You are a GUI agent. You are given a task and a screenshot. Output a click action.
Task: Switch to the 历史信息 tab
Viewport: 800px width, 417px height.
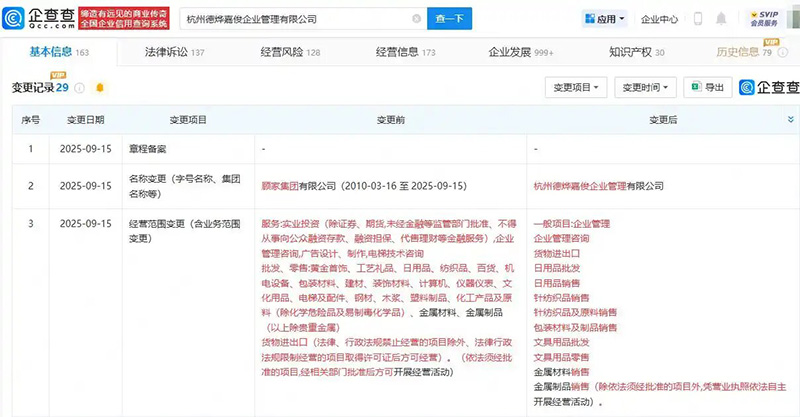[744, 52]
